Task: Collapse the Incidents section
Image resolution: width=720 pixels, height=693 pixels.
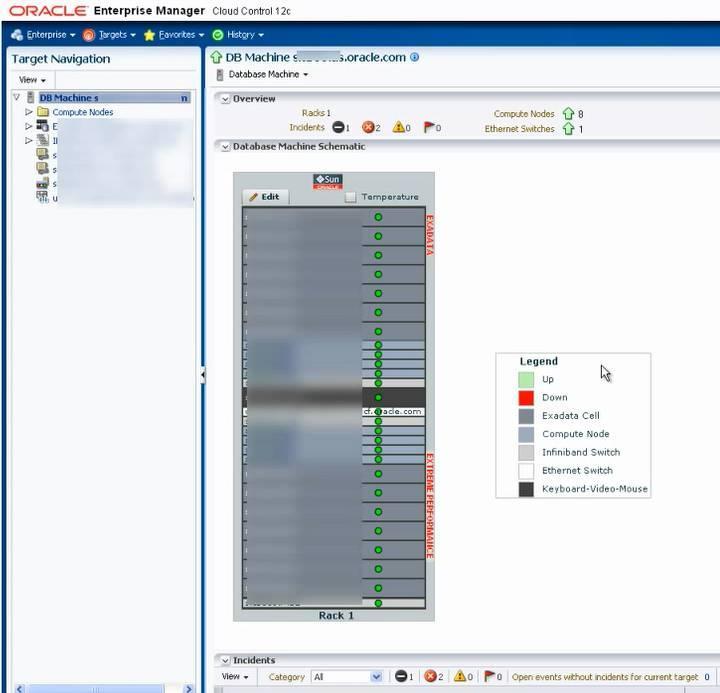Action: click(225, 660)
